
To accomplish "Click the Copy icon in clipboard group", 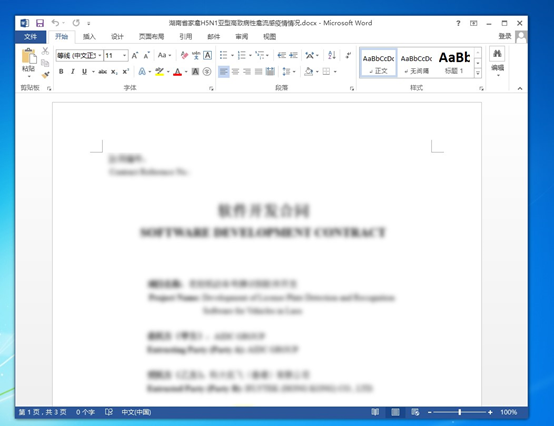I will (x=45, y=63).
